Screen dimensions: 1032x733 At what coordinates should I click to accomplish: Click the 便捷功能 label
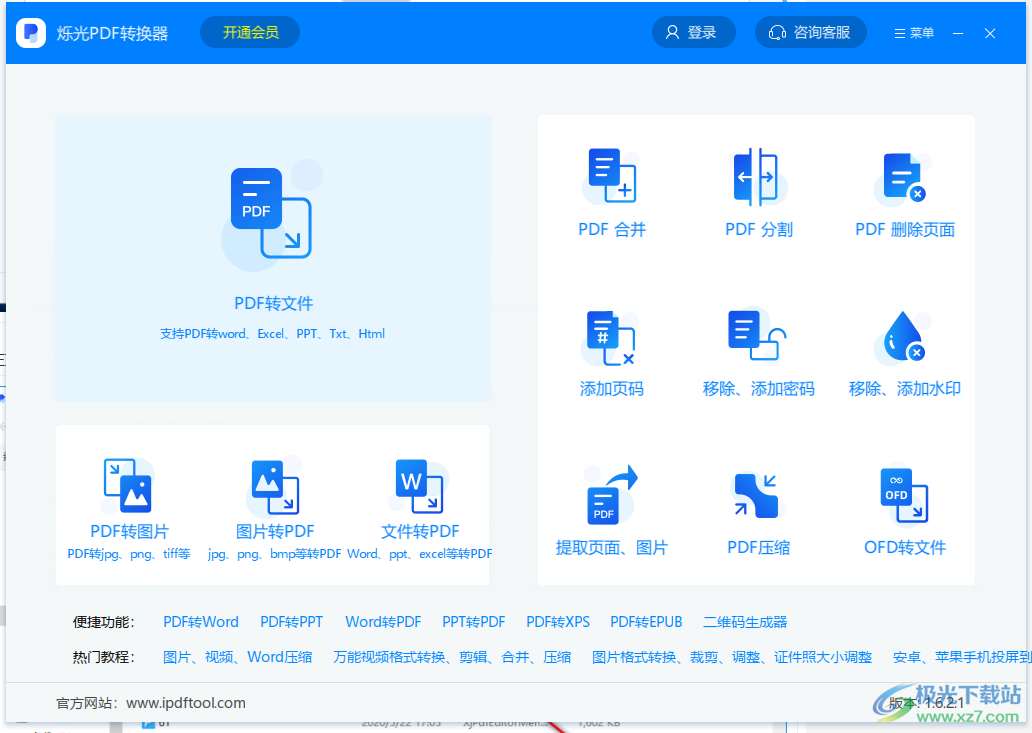[104, 622]
